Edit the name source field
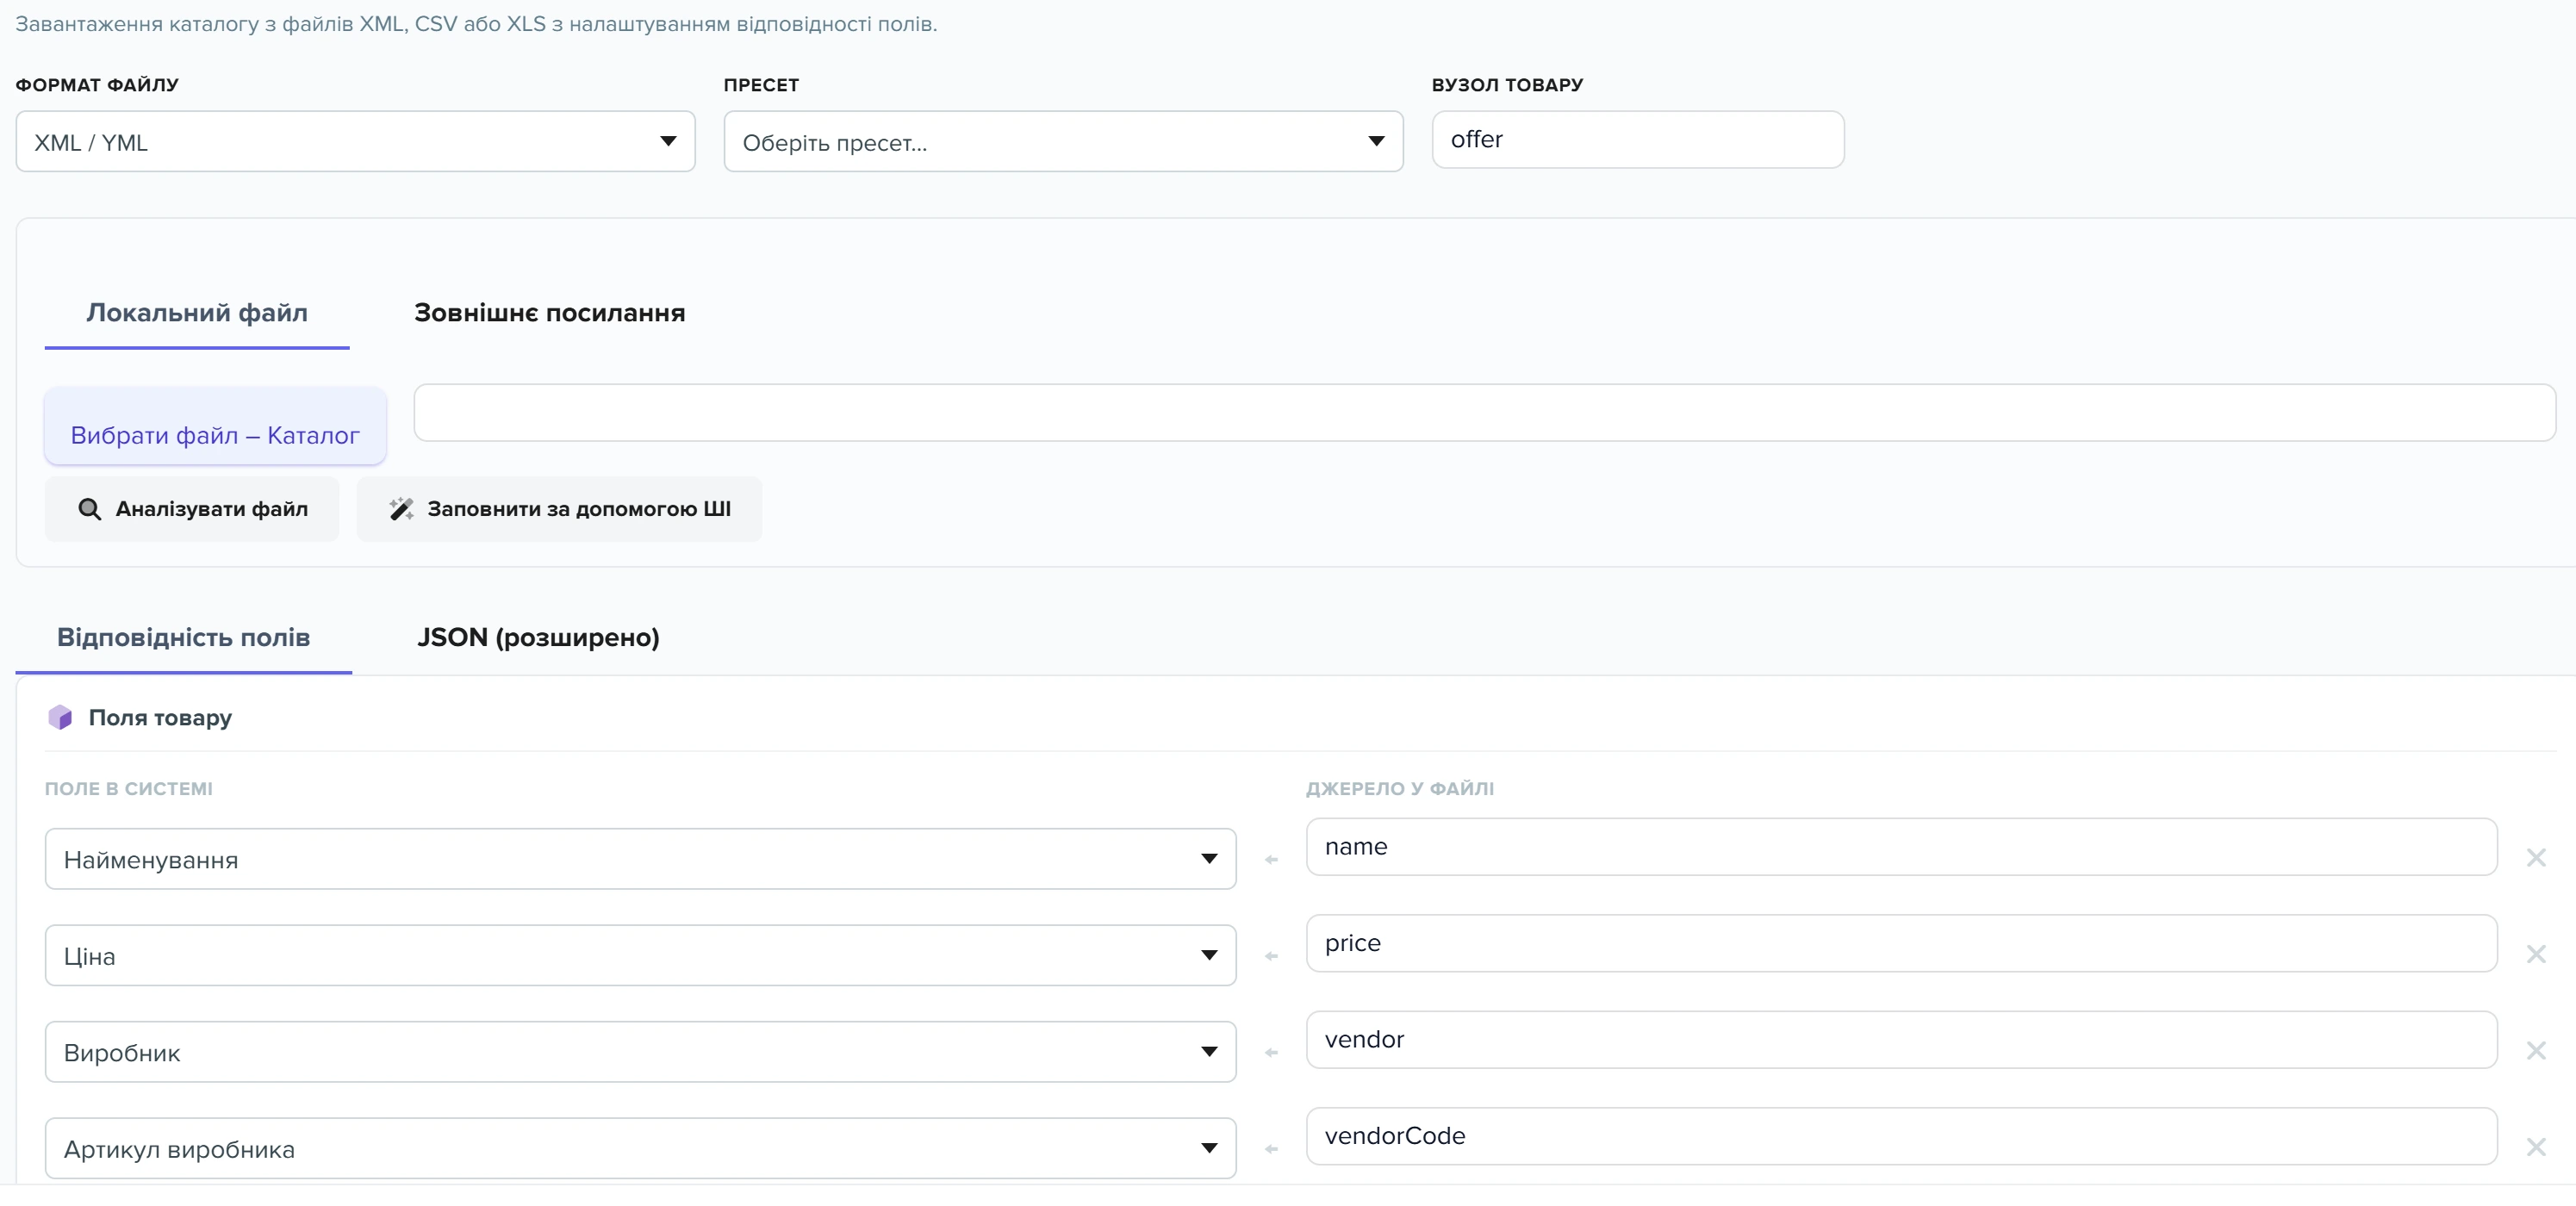The width and height of the screenshot is (2576, 1206). [1901, 847]
